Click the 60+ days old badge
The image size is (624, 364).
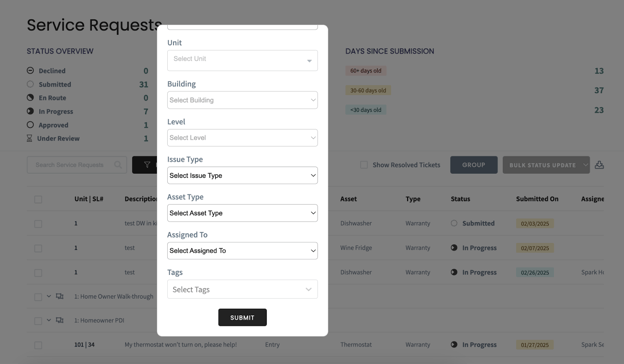[x=366, y=71]
